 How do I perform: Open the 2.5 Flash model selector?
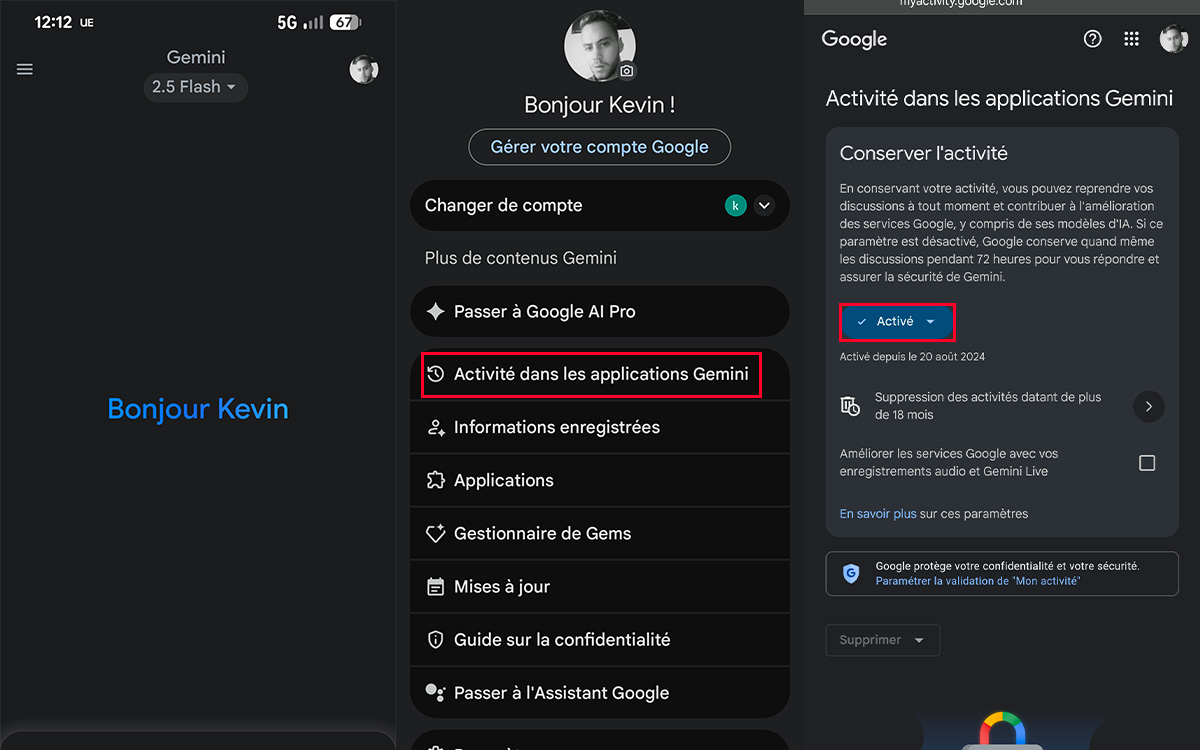tap(195, 87)
